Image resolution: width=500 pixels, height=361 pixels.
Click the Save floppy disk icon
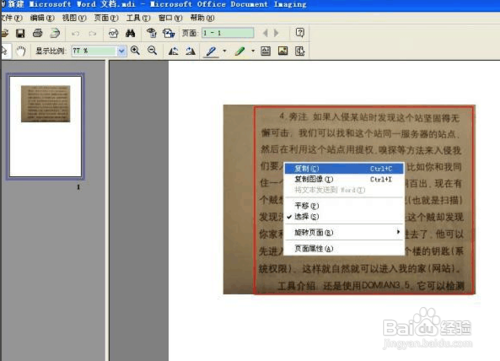coord(20,33)
